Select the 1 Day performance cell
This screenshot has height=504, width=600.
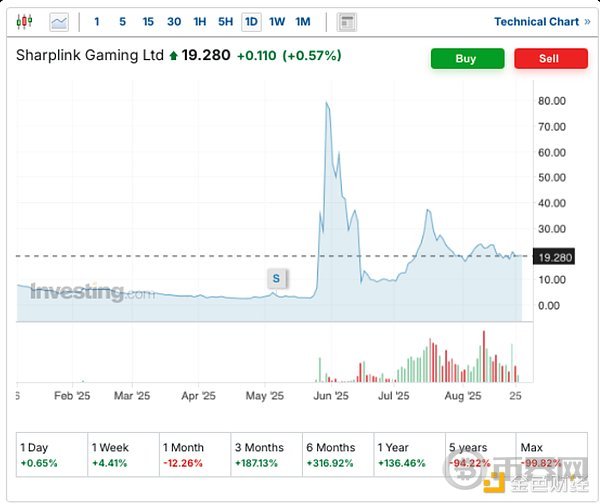pos(52,455)
